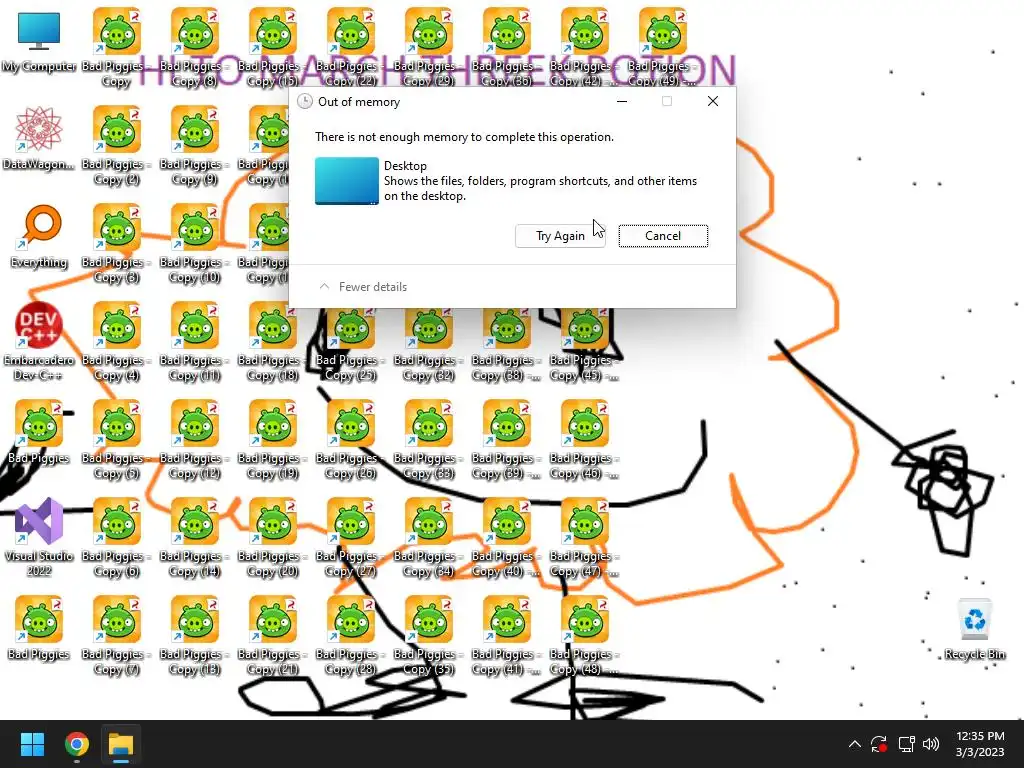This screenshot has width=1024, height=768.
Task: Select the Bad Piggies - Copy (40) shortcut
Action: (506, 537)
